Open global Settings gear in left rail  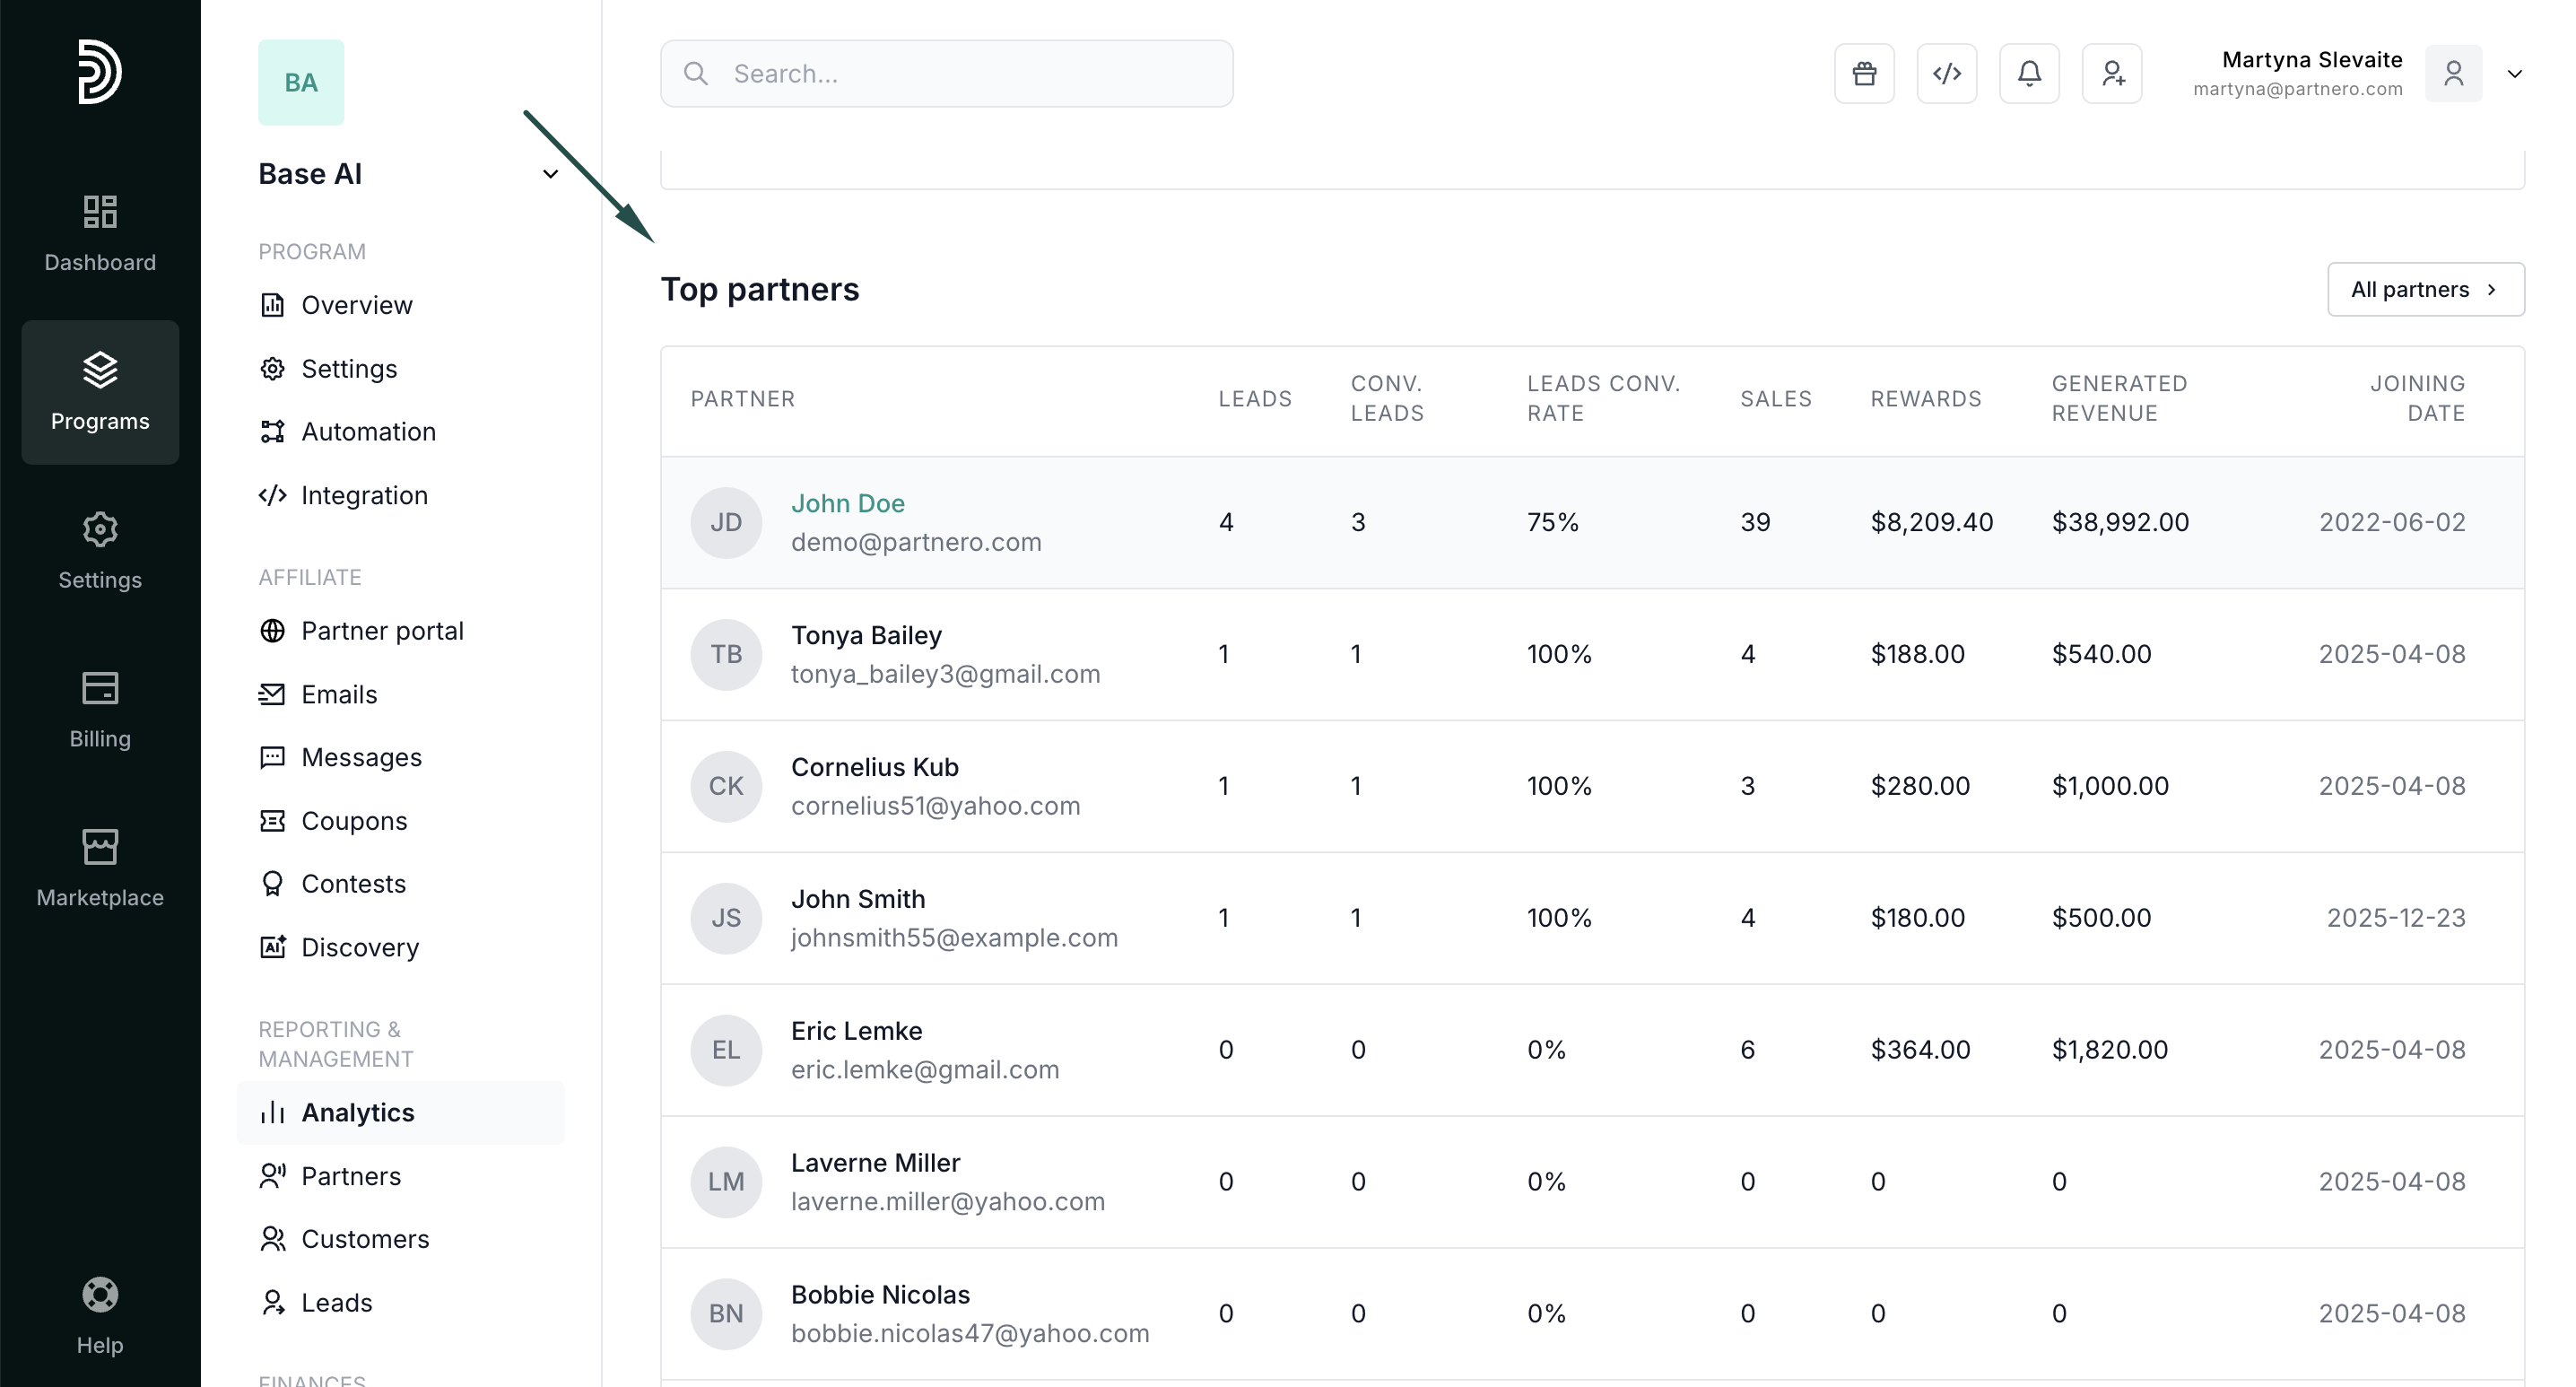point(100,551)
